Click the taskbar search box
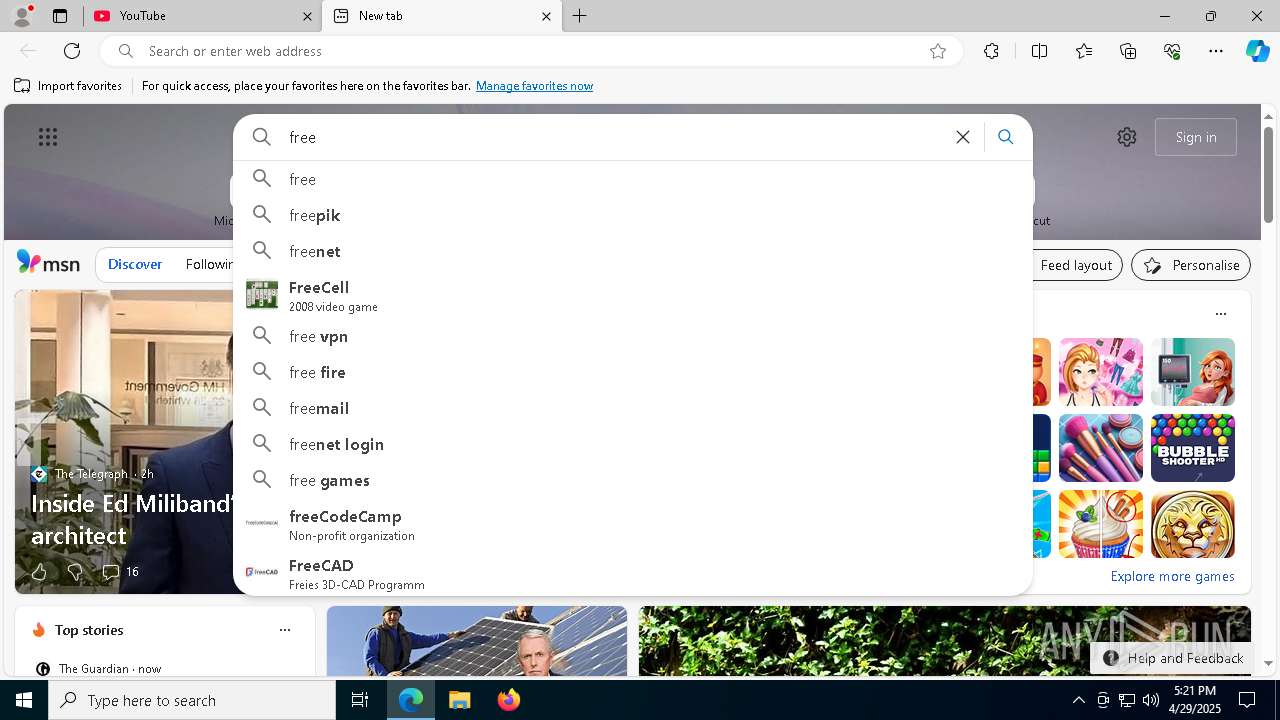Viewport: 1280px width, 720px height. point(192,700)
